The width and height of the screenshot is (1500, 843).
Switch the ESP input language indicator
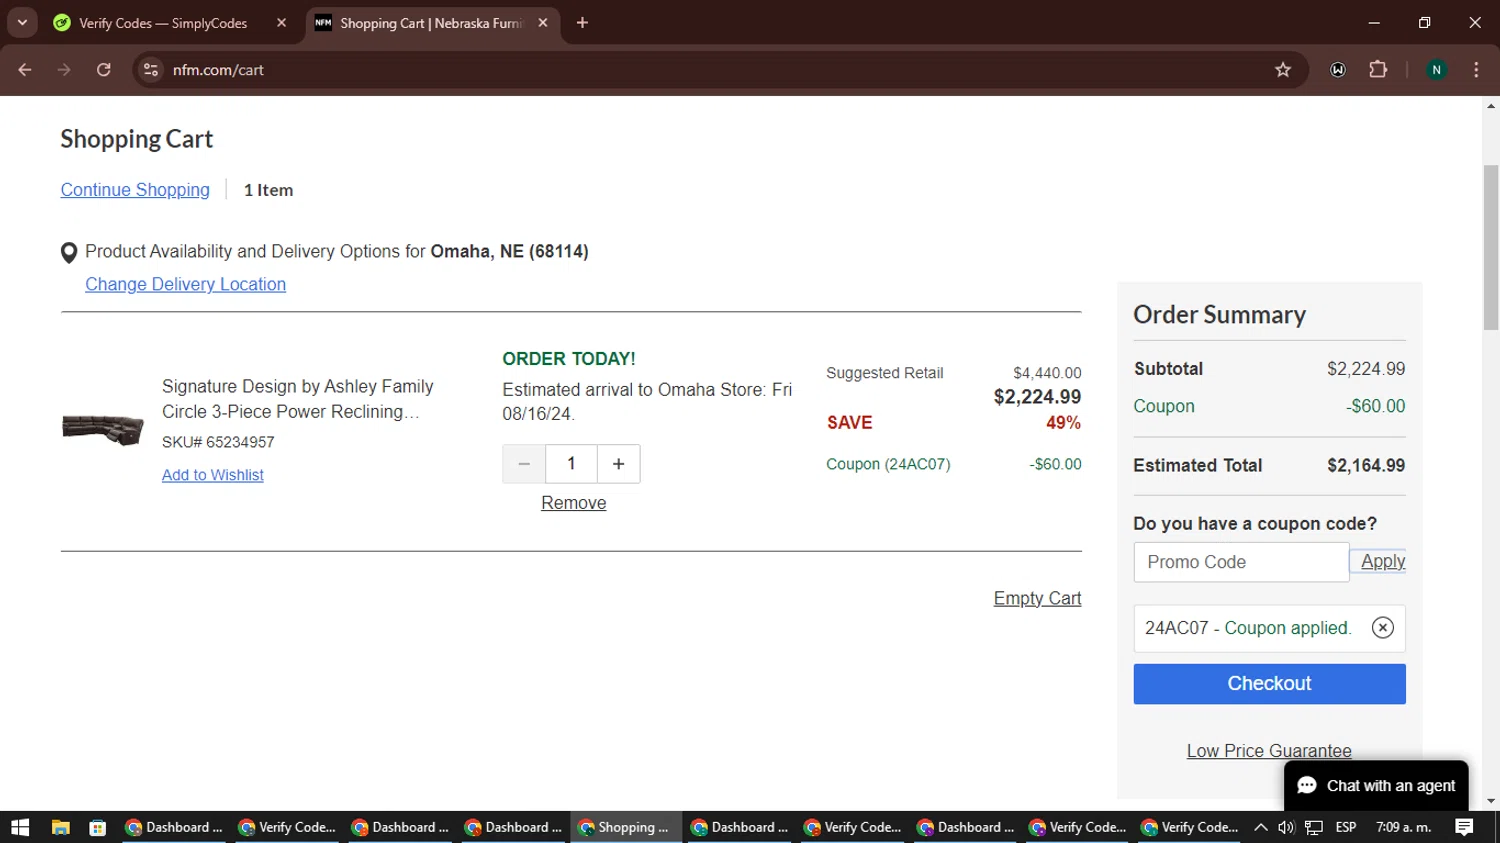tap(1346, 827)
